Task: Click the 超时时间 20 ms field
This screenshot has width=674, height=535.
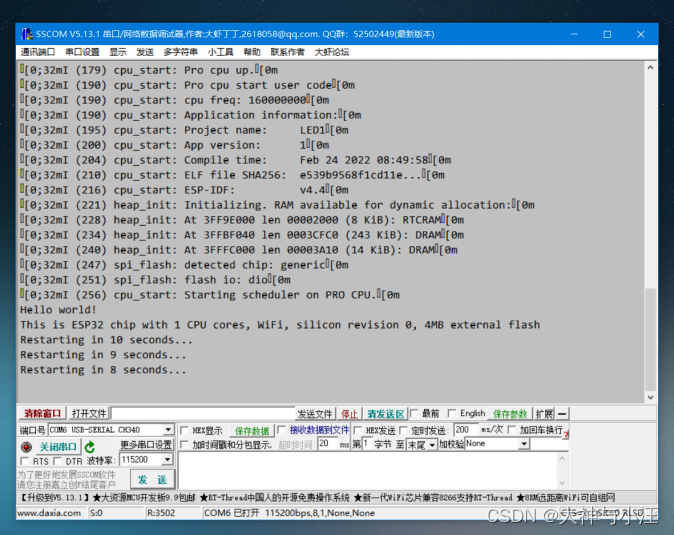Action: point(328,444)
